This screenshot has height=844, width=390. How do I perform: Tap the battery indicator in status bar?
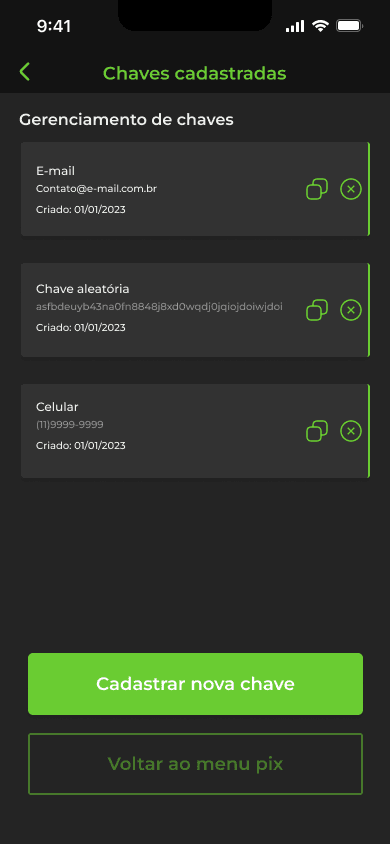(350, 26)
